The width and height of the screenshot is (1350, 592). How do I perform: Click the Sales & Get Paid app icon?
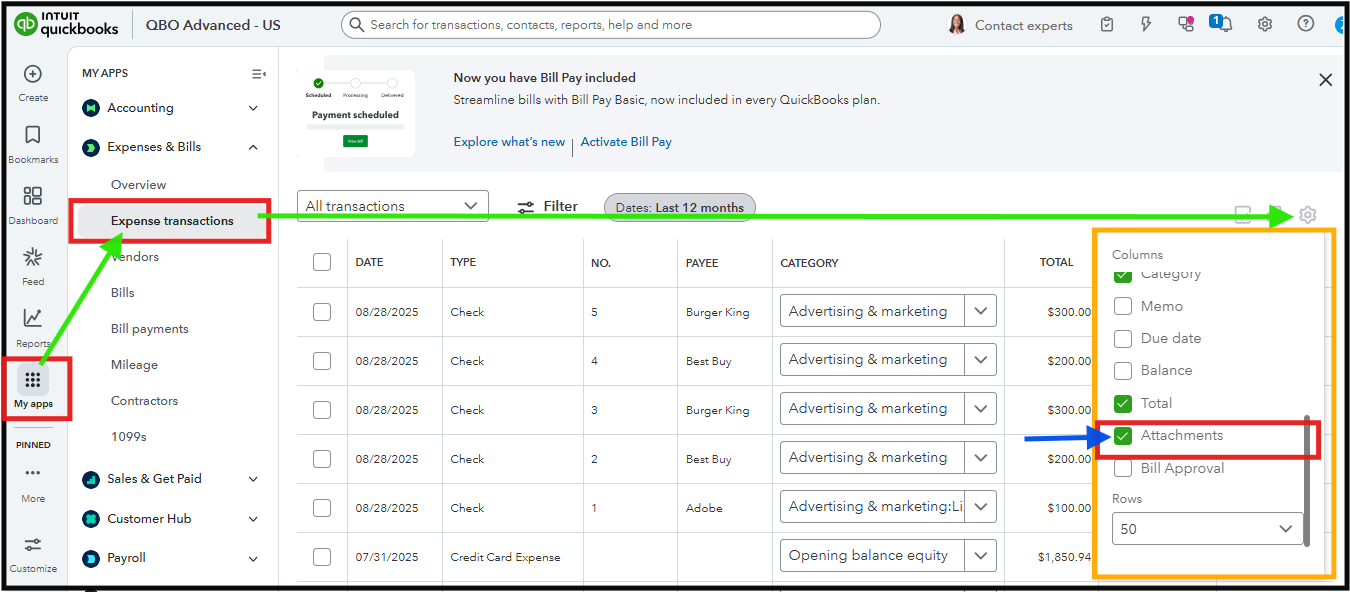coord(91,479)
